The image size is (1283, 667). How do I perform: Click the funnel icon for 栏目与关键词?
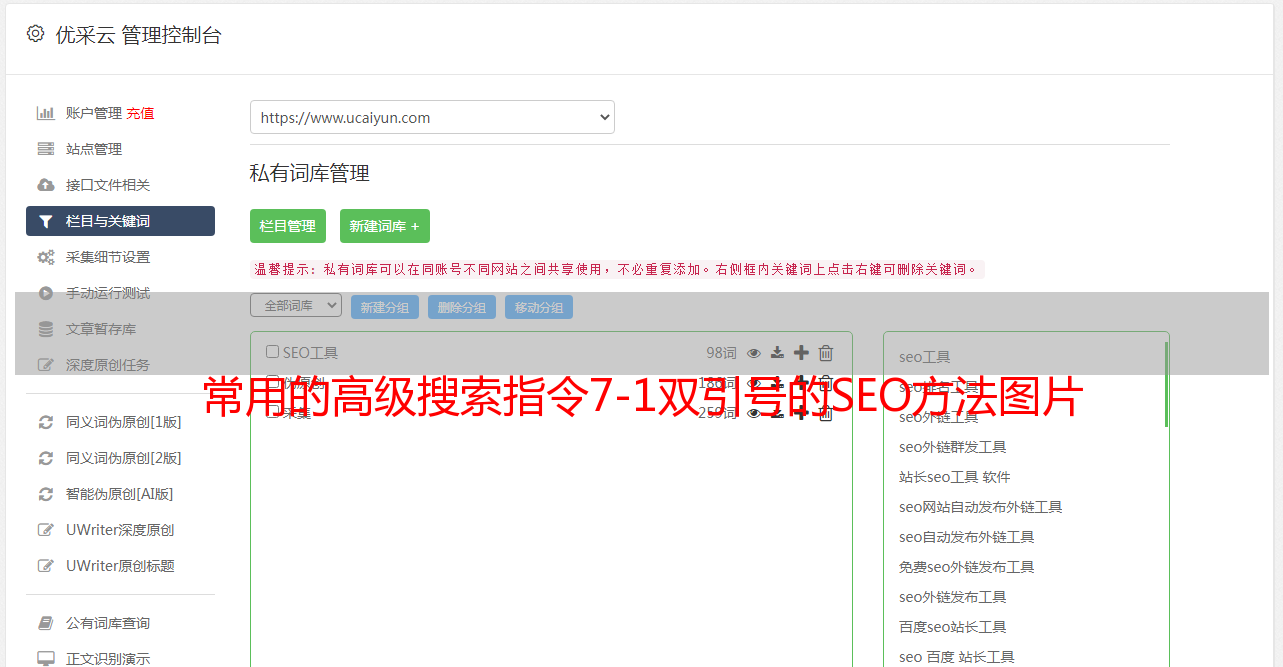[x=46, y=221]
